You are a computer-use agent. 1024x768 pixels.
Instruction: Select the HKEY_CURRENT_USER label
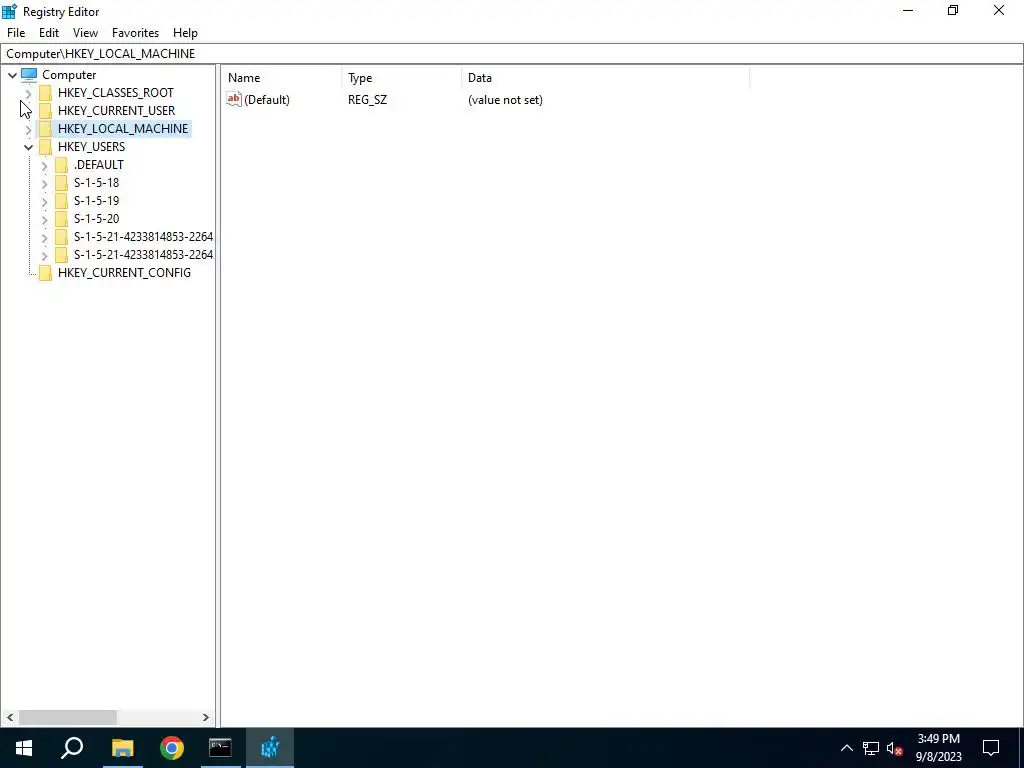click(x=116, y=110)
